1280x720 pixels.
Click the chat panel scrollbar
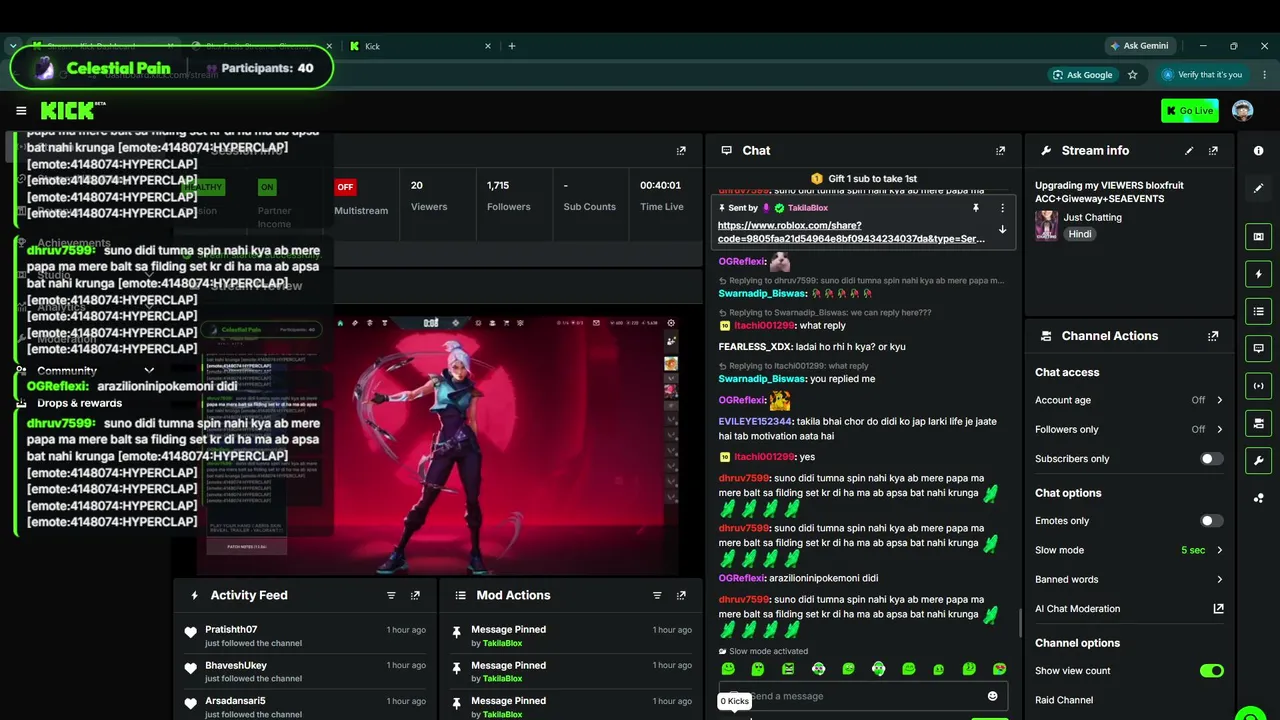pos(1019,621)
